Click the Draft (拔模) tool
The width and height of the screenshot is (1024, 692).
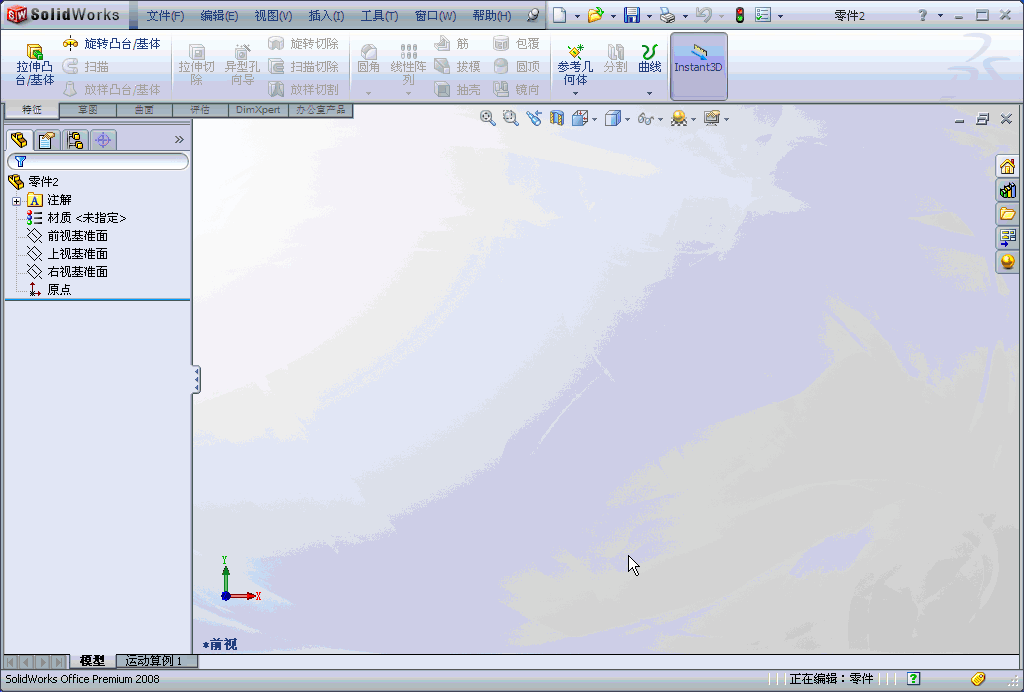[x=457, y=66]
